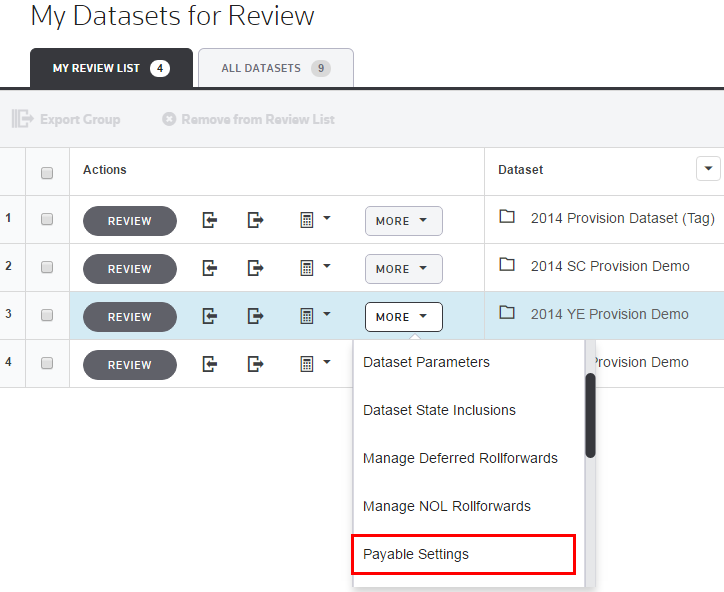The image size is (724, 592).
Task: Click the export icon in row 4
Action: [256, 364]
